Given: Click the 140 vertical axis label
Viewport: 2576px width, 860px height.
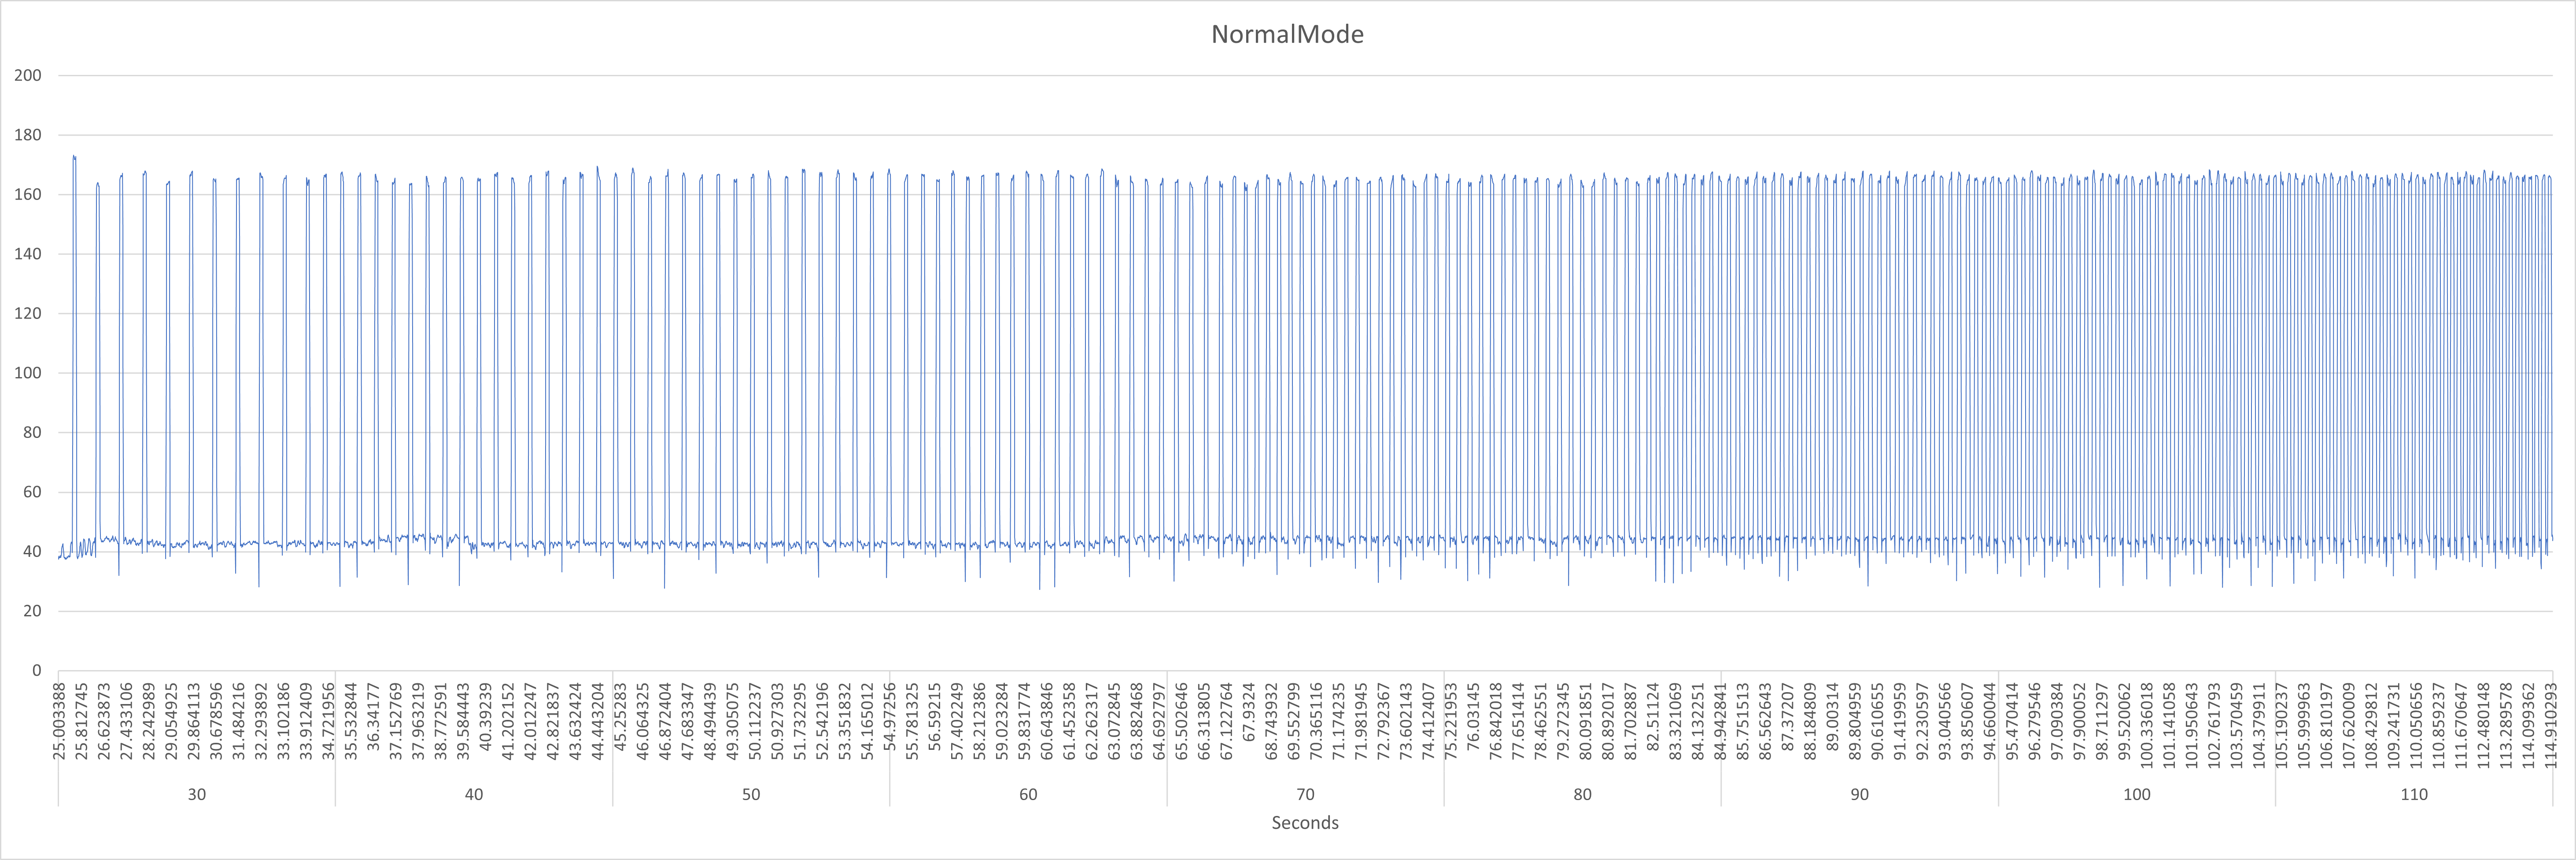Looking at the screenshot, I should point(29,254).
